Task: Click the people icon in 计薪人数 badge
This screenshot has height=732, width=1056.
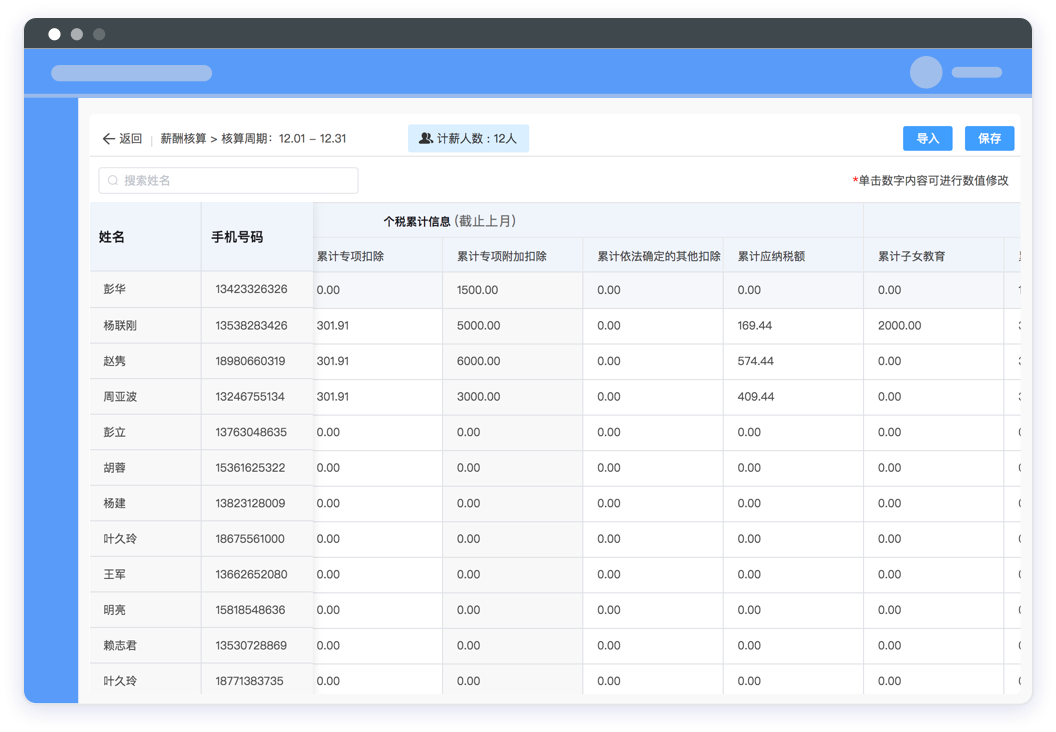Action: point(426,138)
